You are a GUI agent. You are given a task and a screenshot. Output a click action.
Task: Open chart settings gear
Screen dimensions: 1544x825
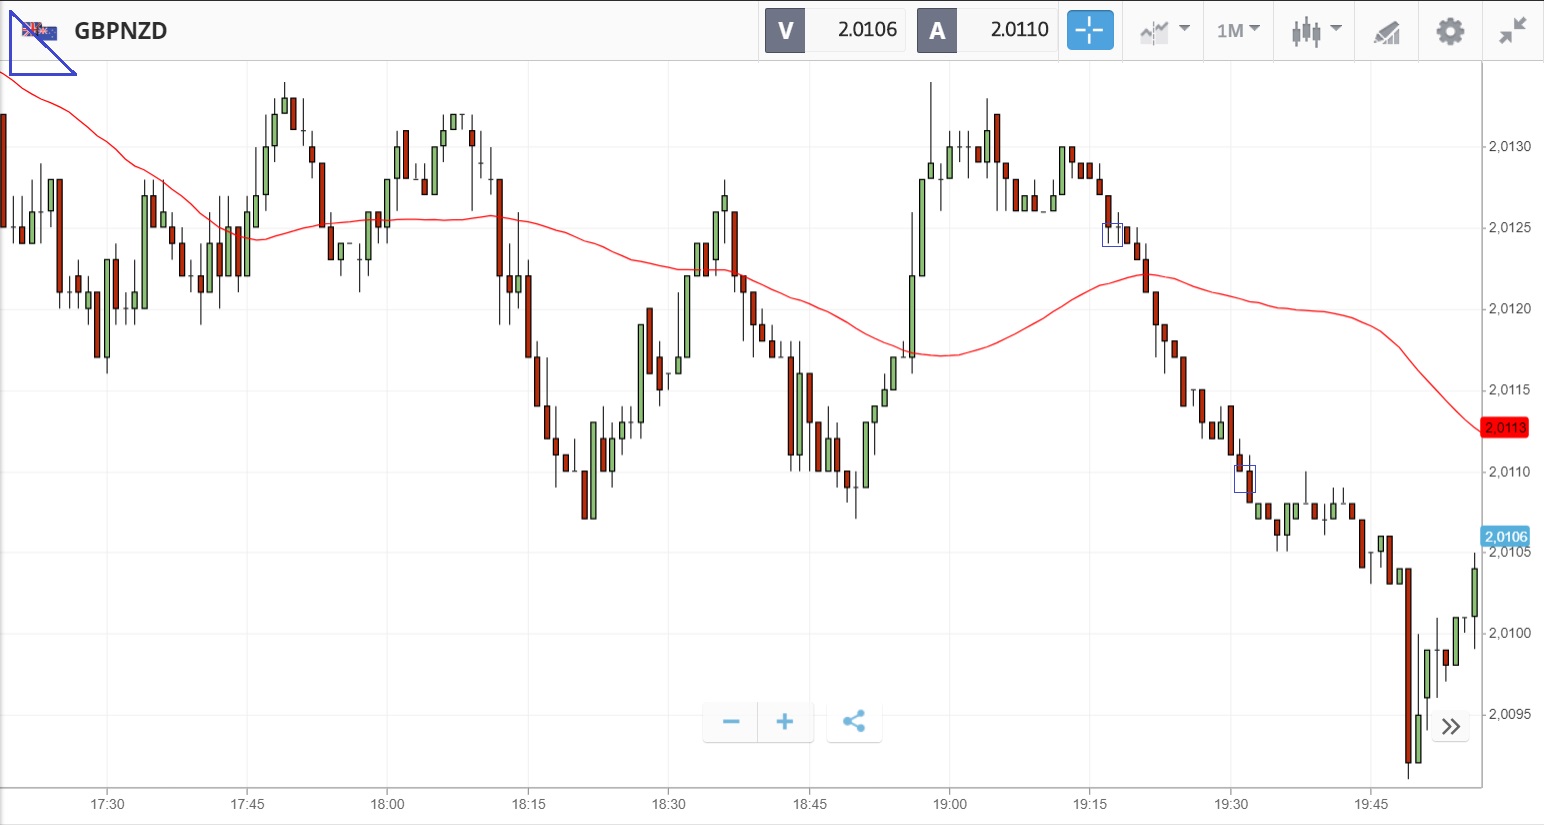tap(1450, 31)
